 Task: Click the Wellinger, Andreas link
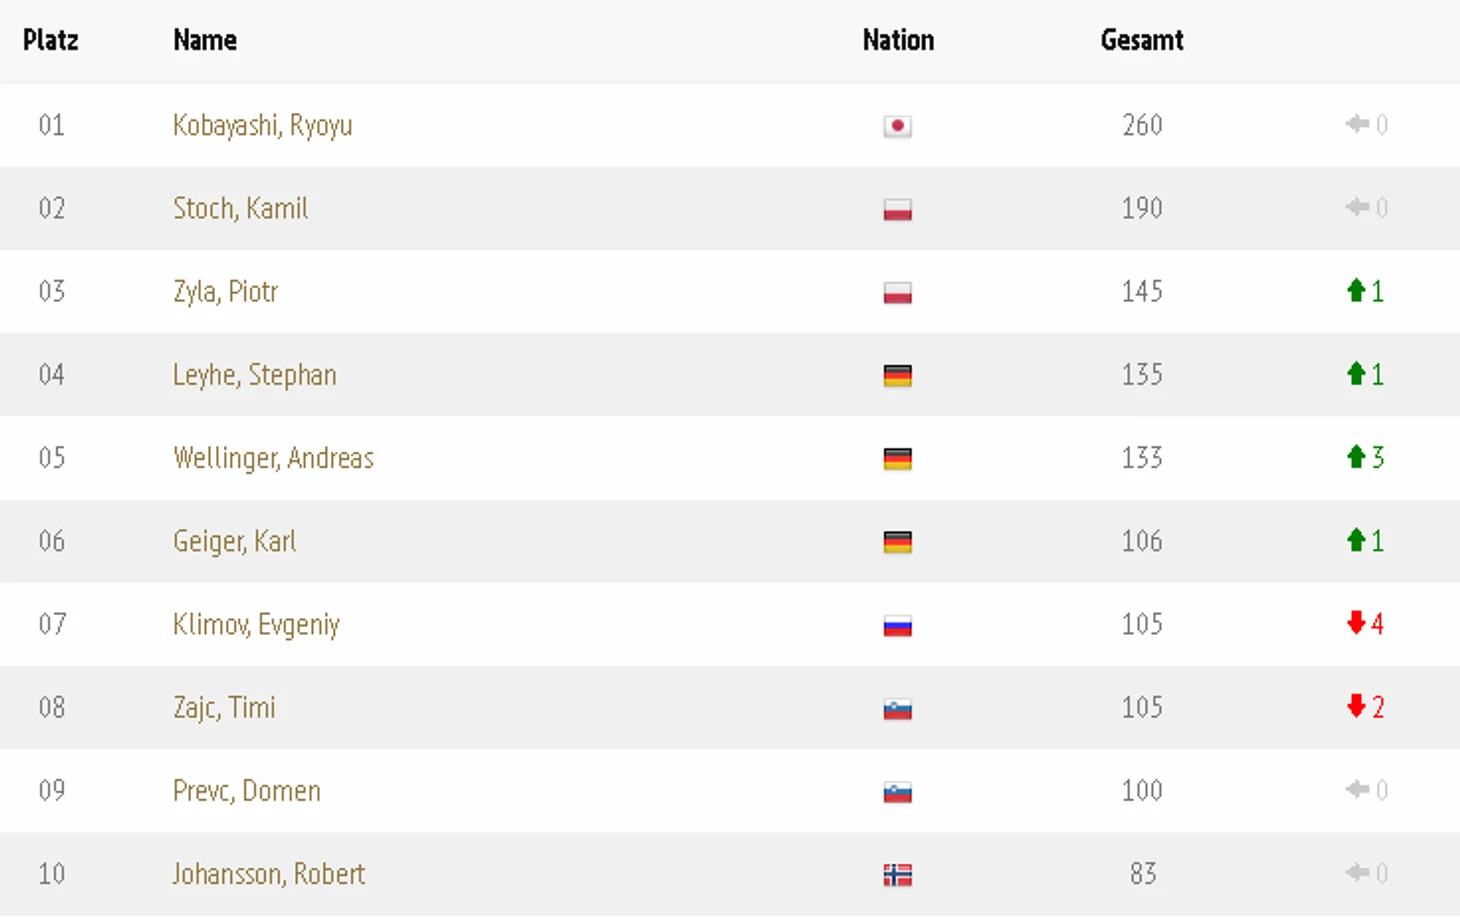[273, 458]
